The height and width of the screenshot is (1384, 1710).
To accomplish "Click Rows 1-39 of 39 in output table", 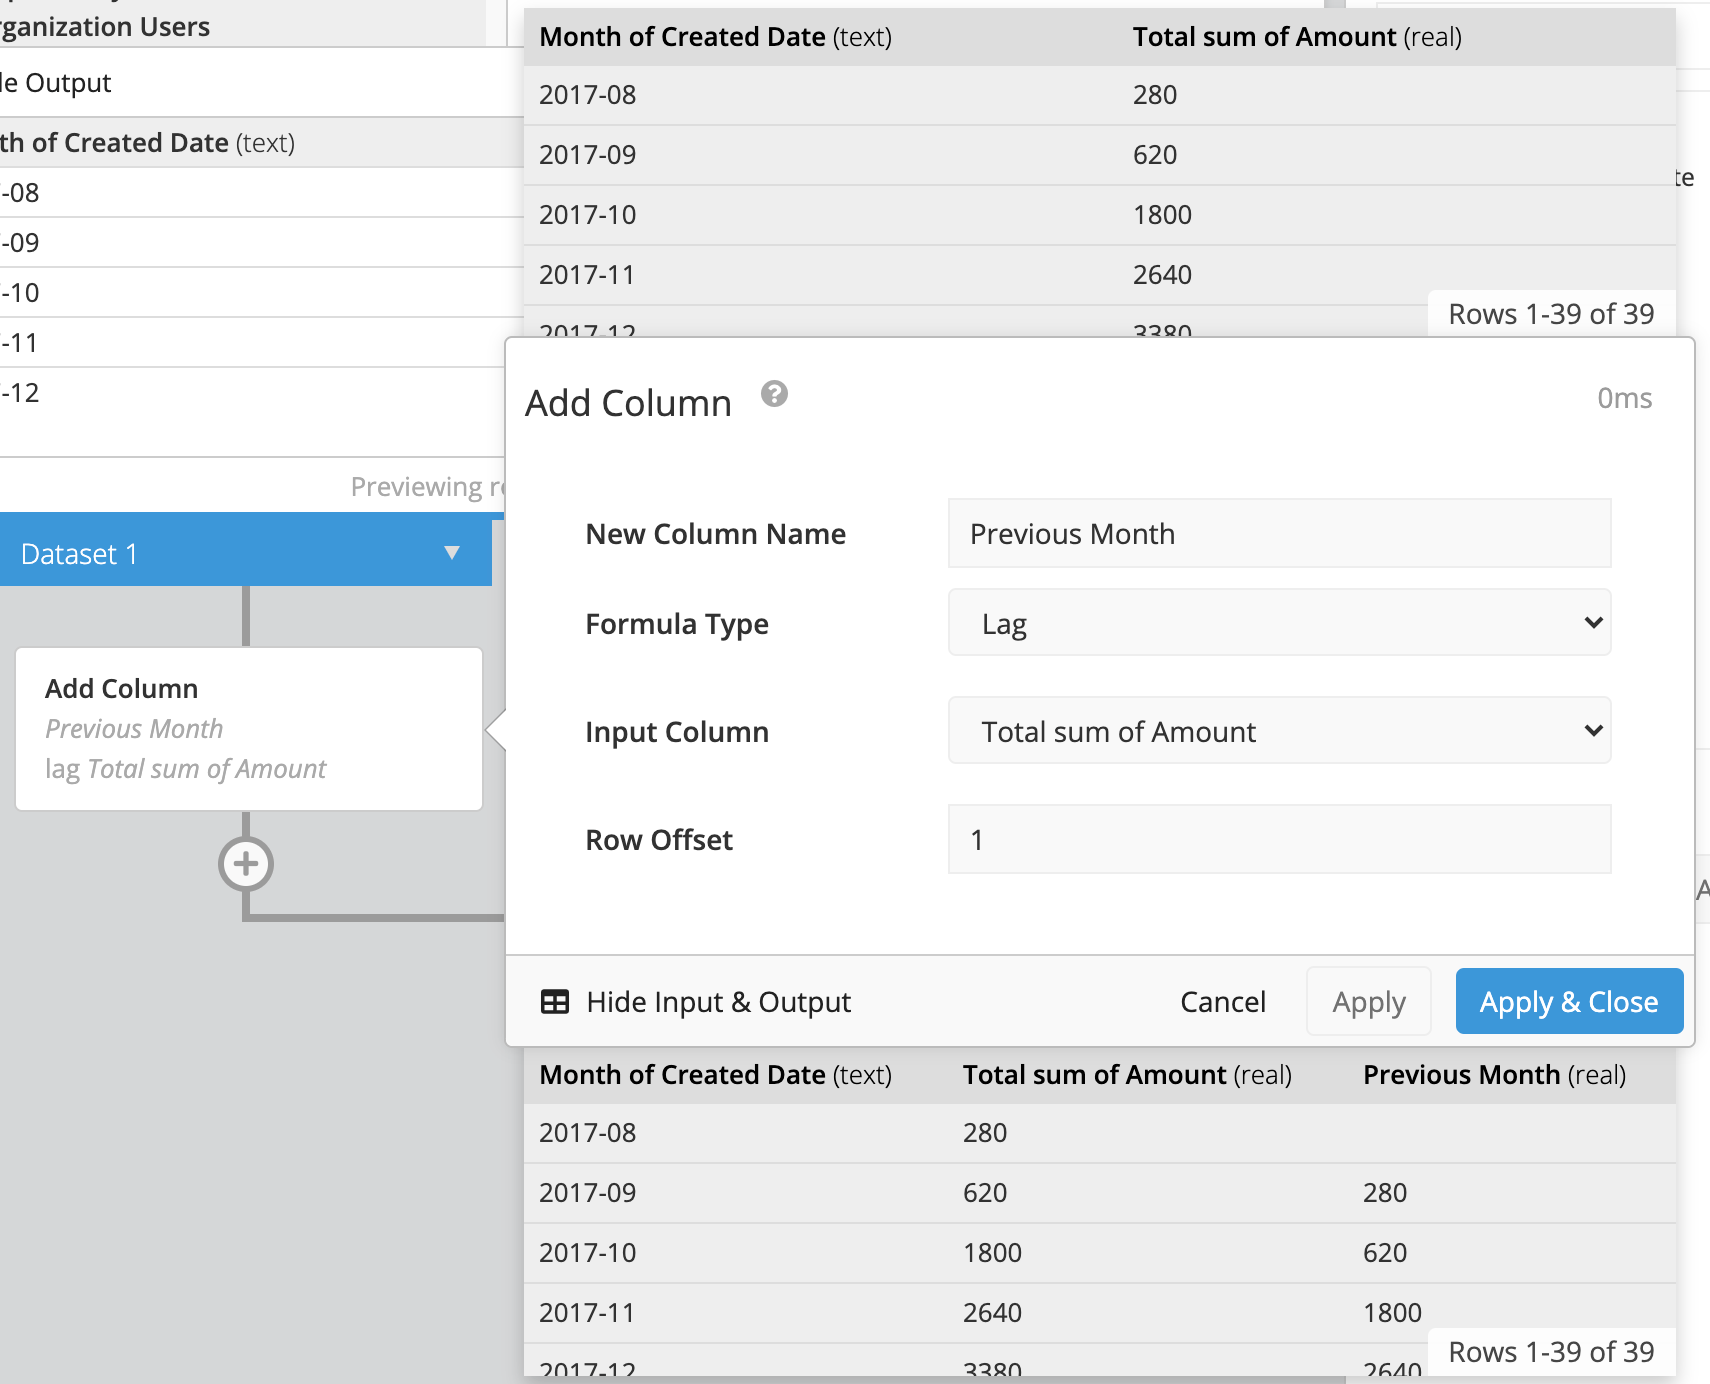I will [x=1551, y=1352].
